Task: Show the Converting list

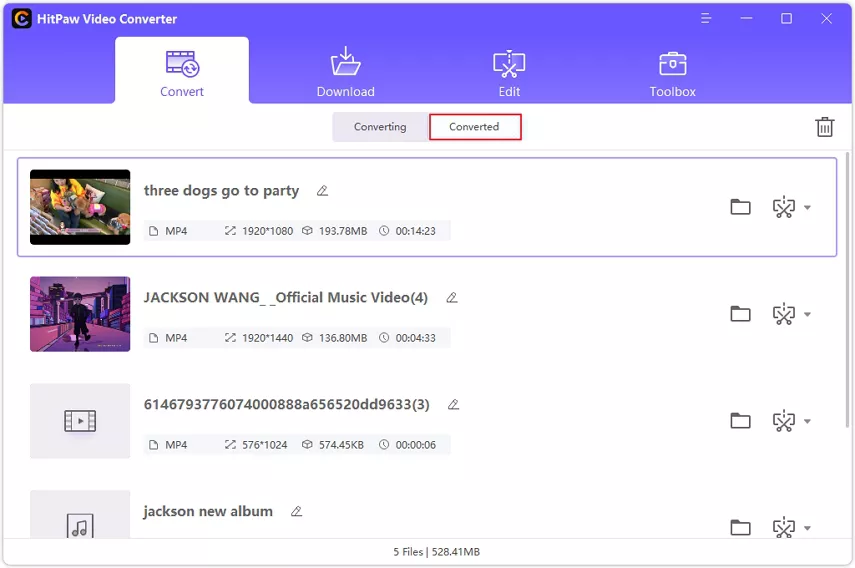Action: [380, 127]
